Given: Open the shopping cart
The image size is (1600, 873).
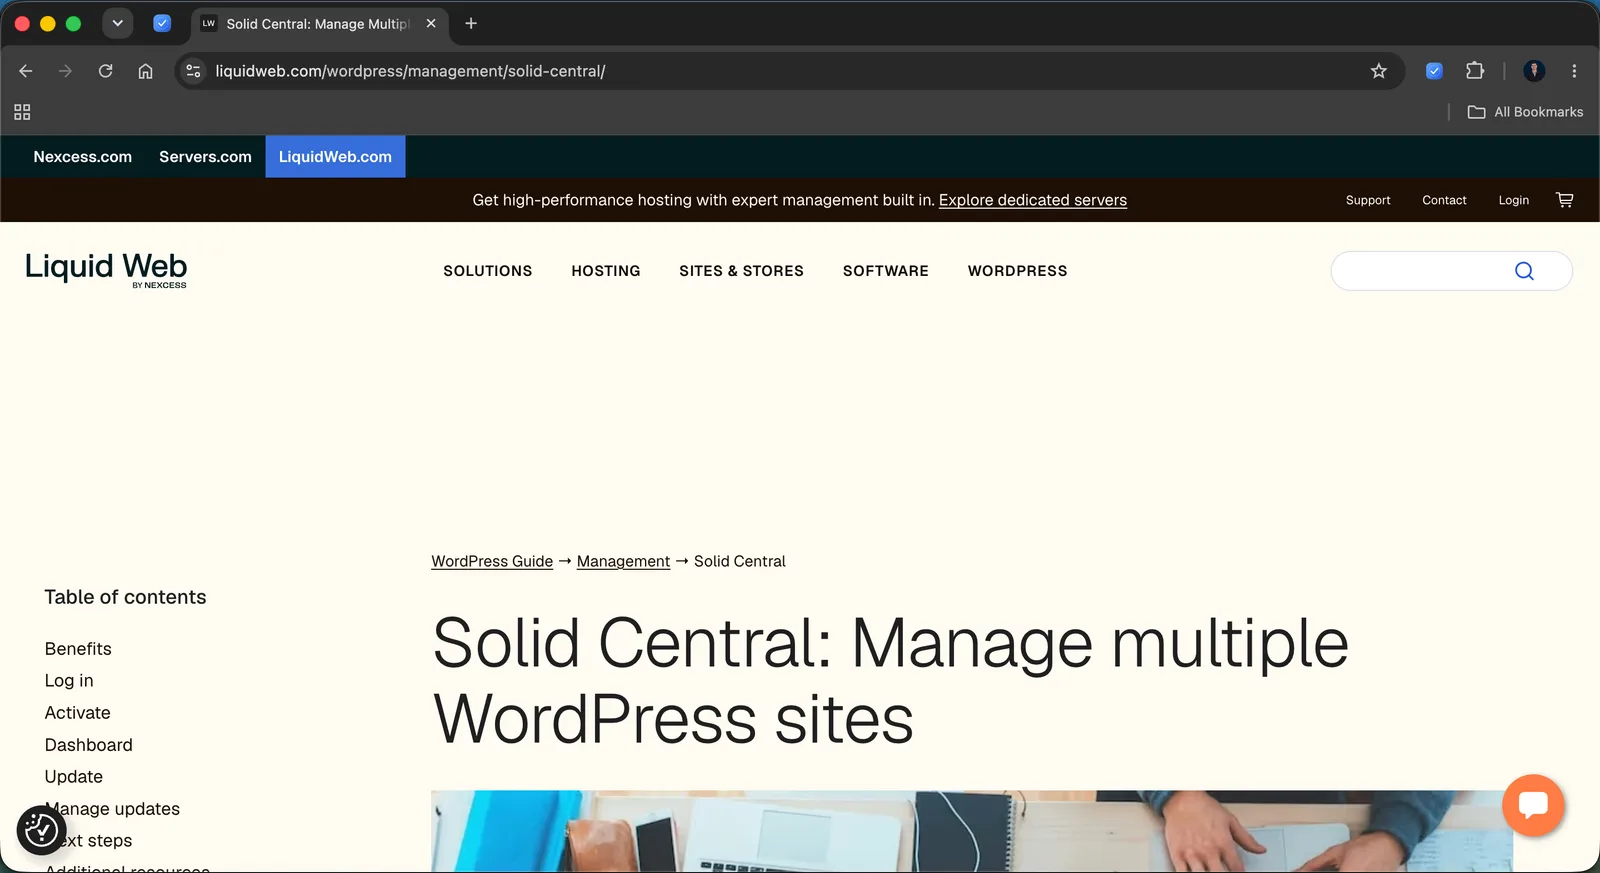Looking at the screenshot, I should 1565,200.
